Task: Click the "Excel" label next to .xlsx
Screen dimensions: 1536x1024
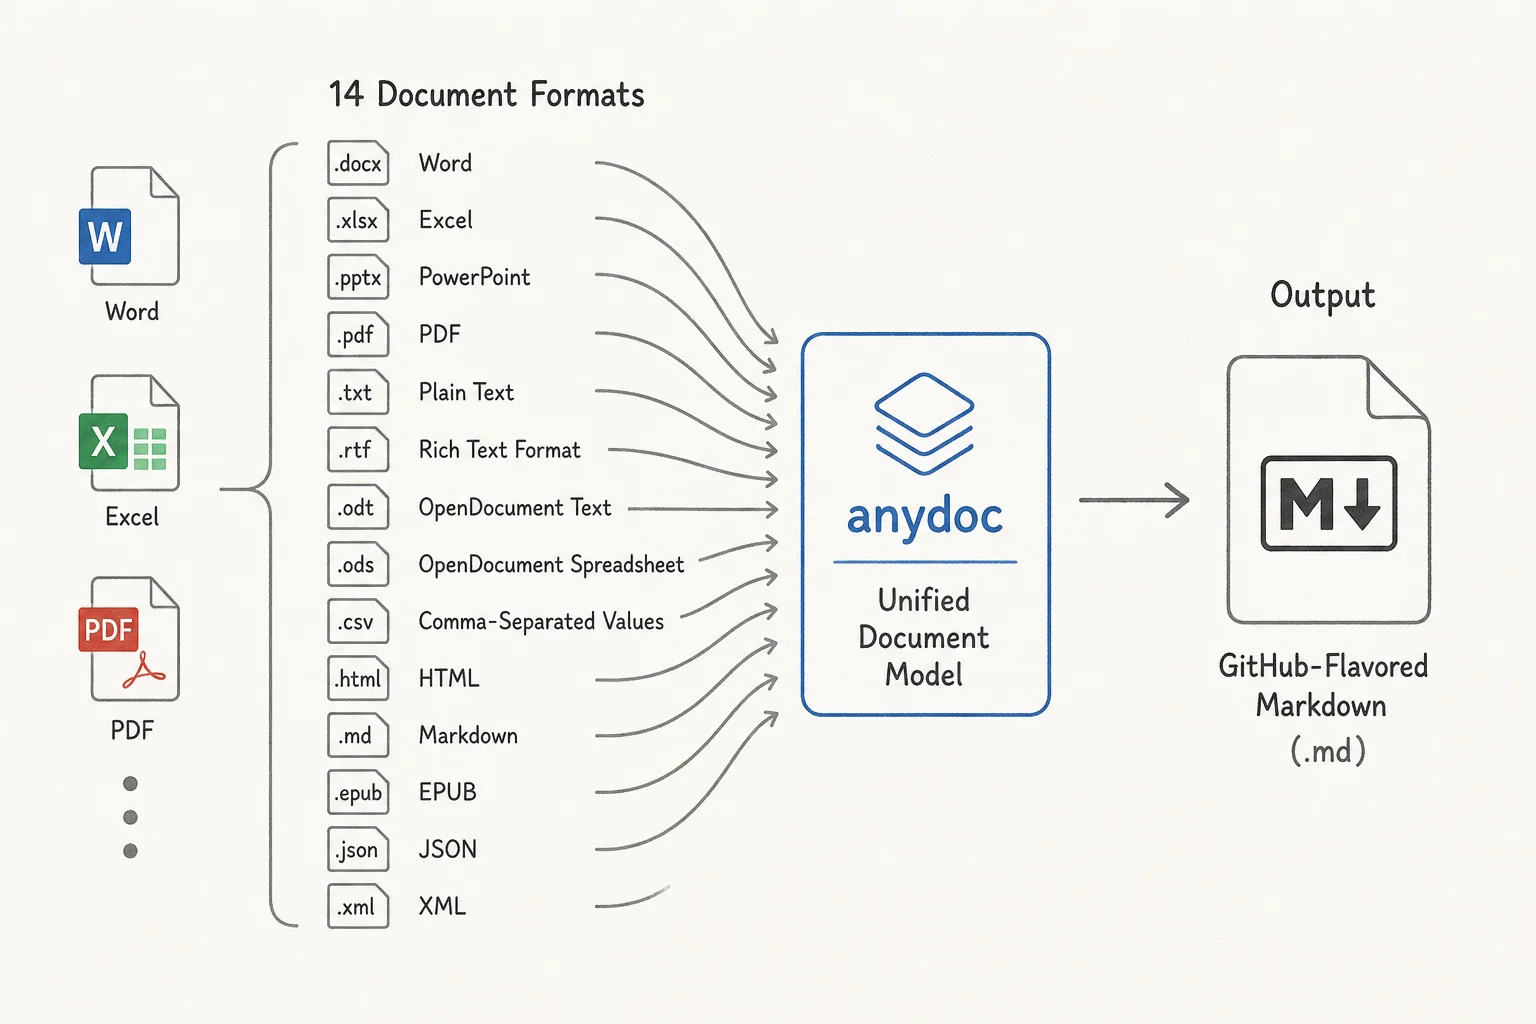Action: pos(445,220)
